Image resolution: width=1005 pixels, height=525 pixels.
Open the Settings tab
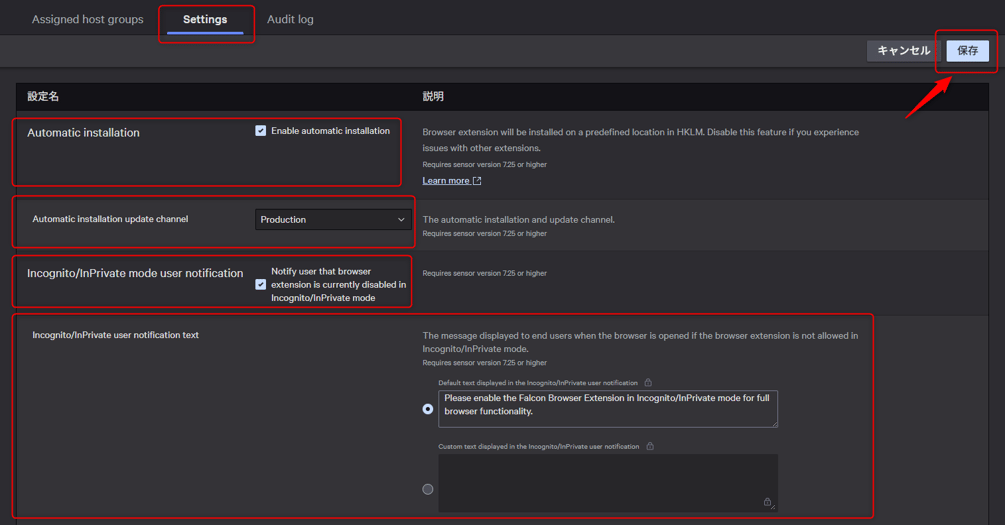[x=205, y=19]
